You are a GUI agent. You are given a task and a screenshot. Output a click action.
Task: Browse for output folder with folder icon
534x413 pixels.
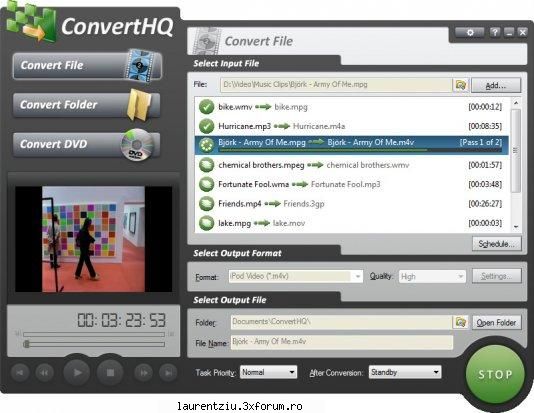[461, 322]
